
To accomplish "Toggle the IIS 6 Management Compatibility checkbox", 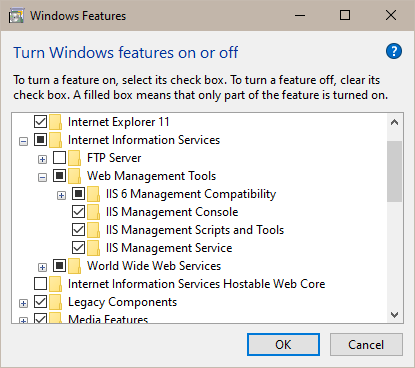I will (78, 193).
